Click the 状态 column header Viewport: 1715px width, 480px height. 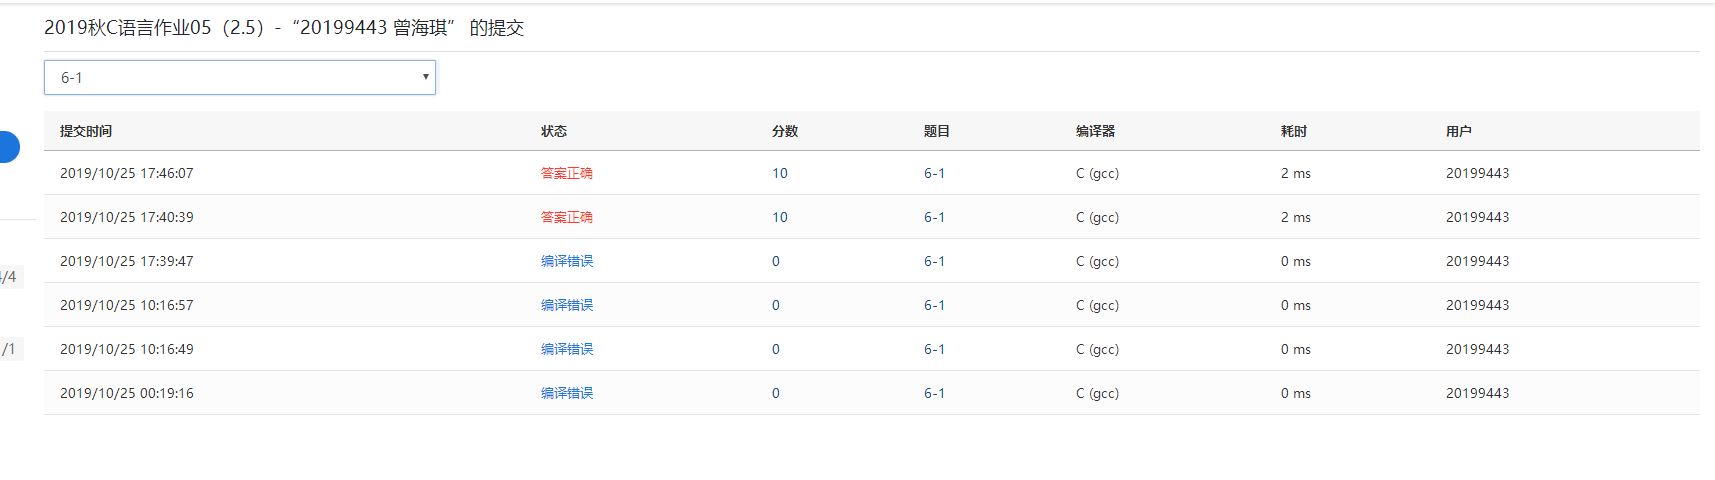(554, 131)
